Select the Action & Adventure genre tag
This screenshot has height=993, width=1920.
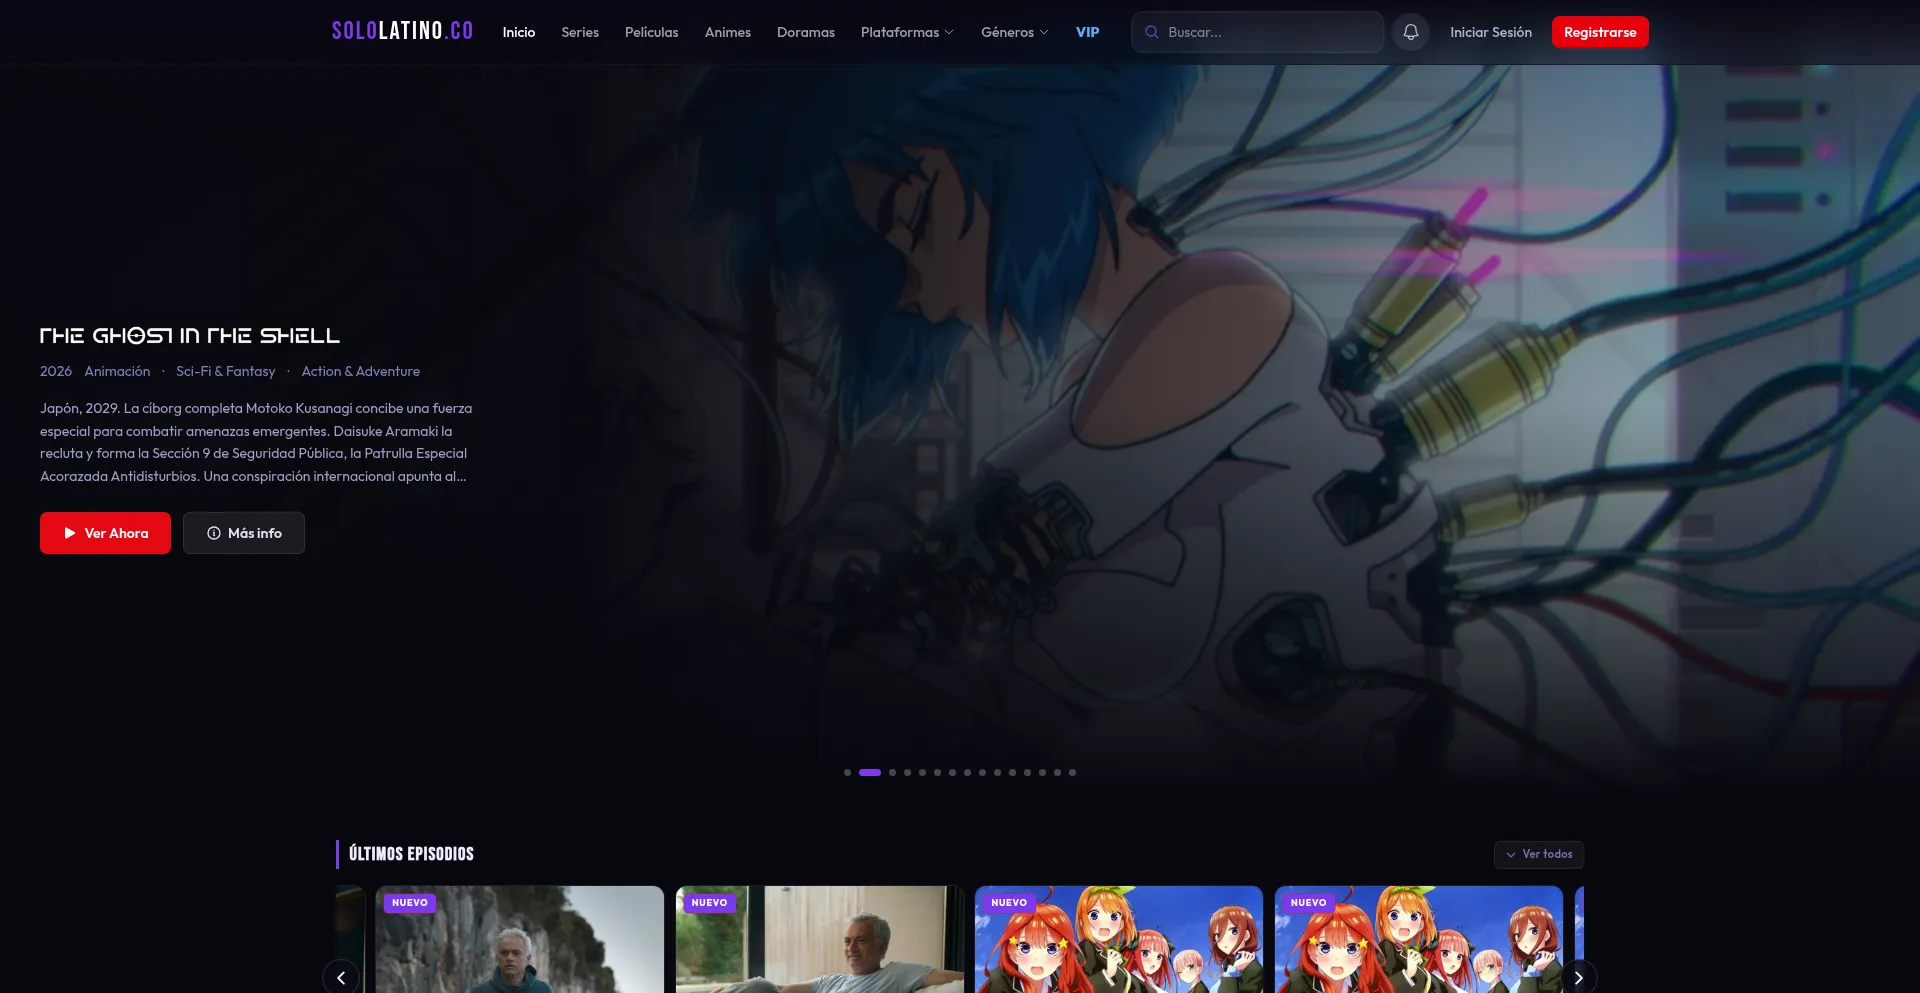point(361,371)
